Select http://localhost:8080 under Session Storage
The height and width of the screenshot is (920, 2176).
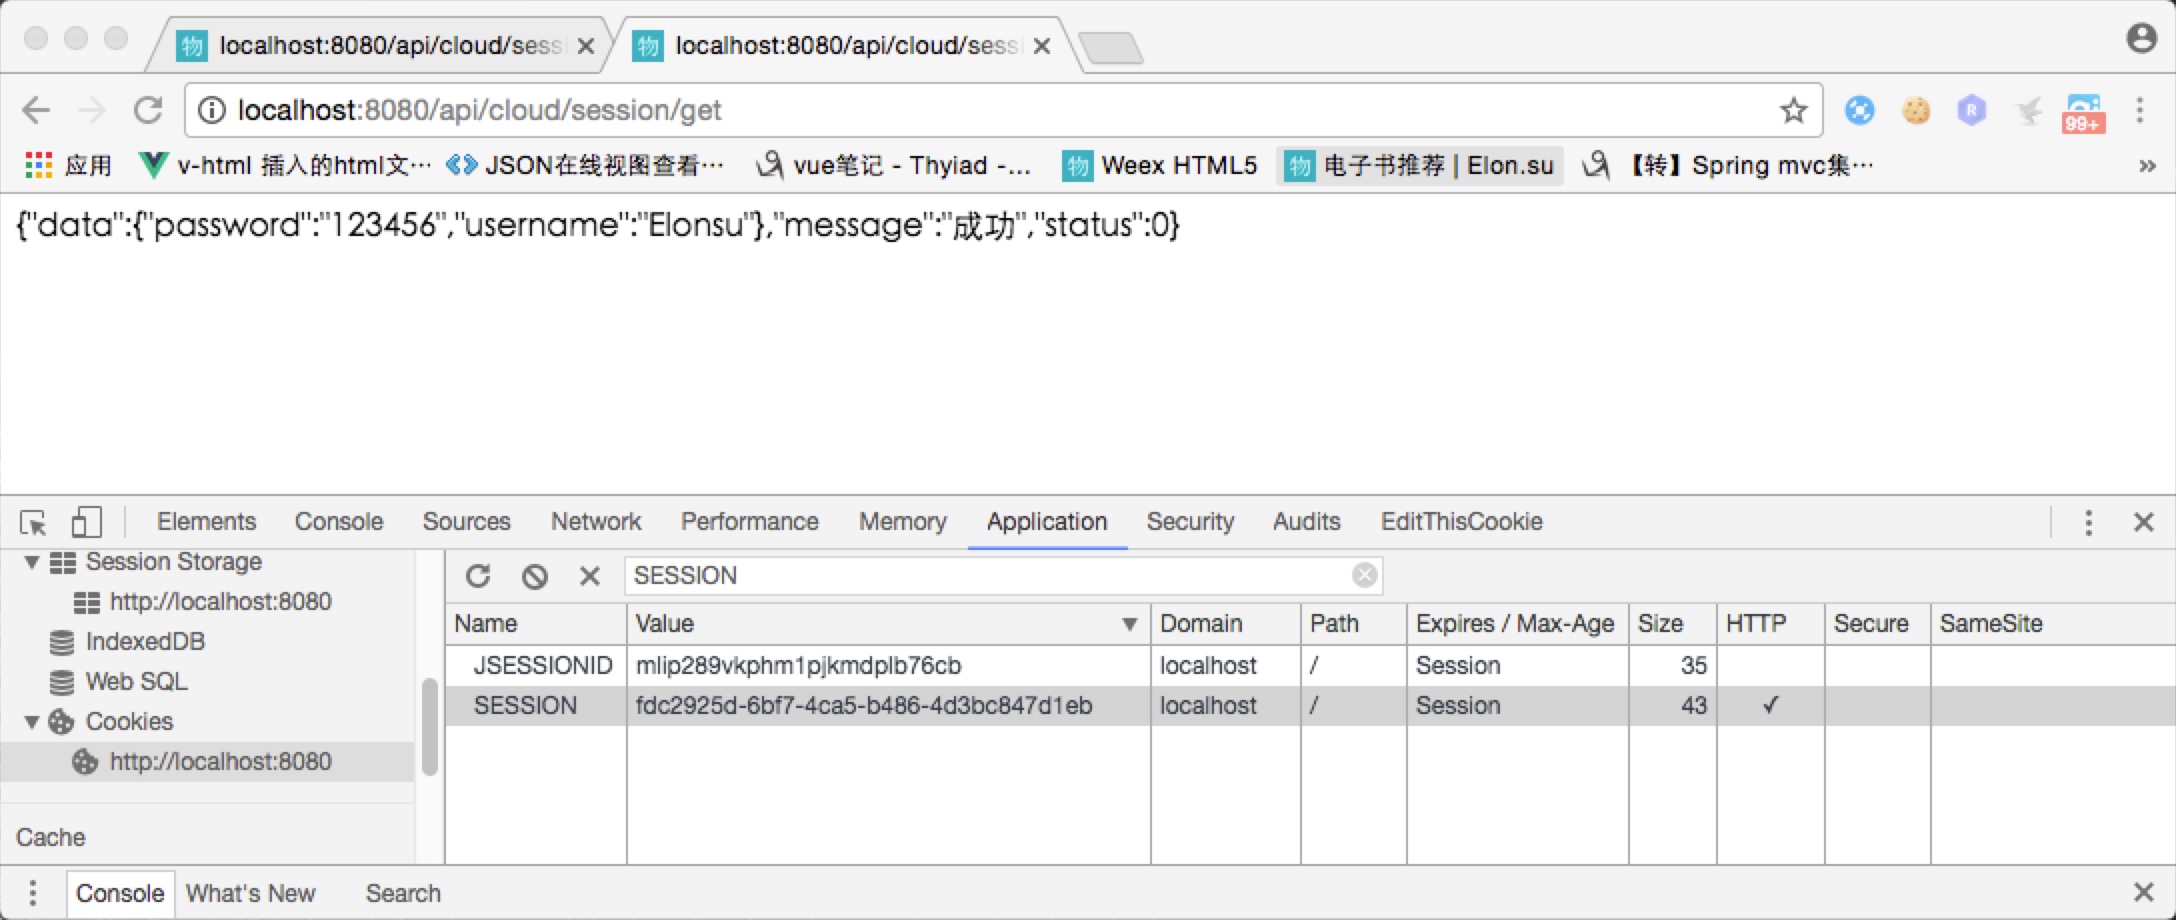pyautogui.click(x=220, y=602)
